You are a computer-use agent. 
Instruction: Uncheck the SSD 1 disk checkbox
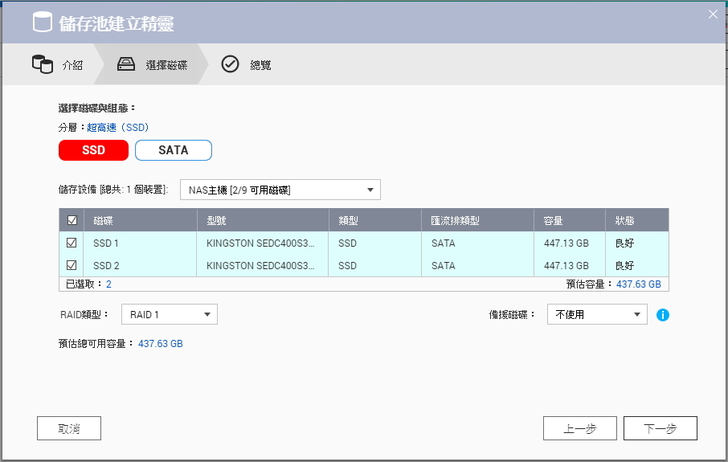tap(71, 242)
